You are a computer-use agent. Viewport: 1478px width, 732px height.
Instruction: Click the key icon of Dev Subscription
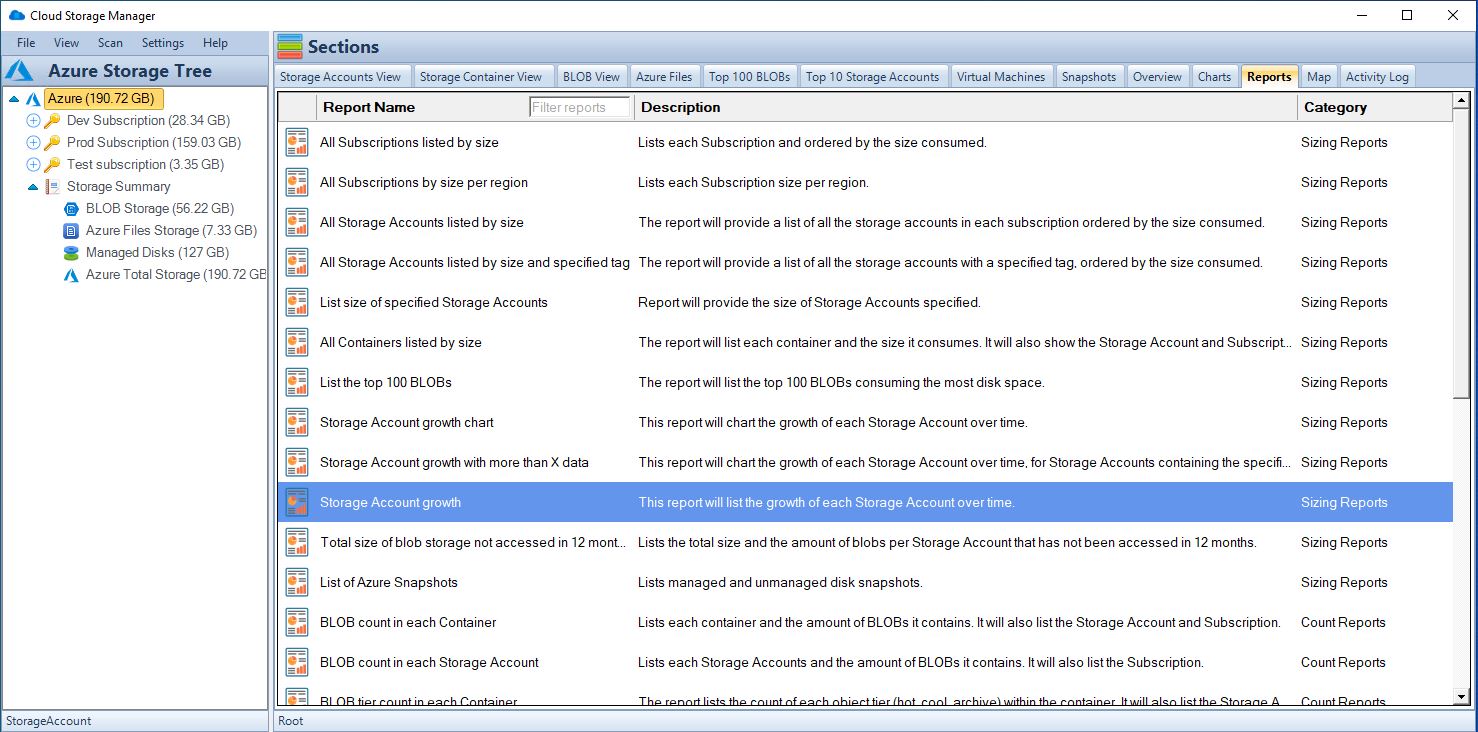[52, 120]
